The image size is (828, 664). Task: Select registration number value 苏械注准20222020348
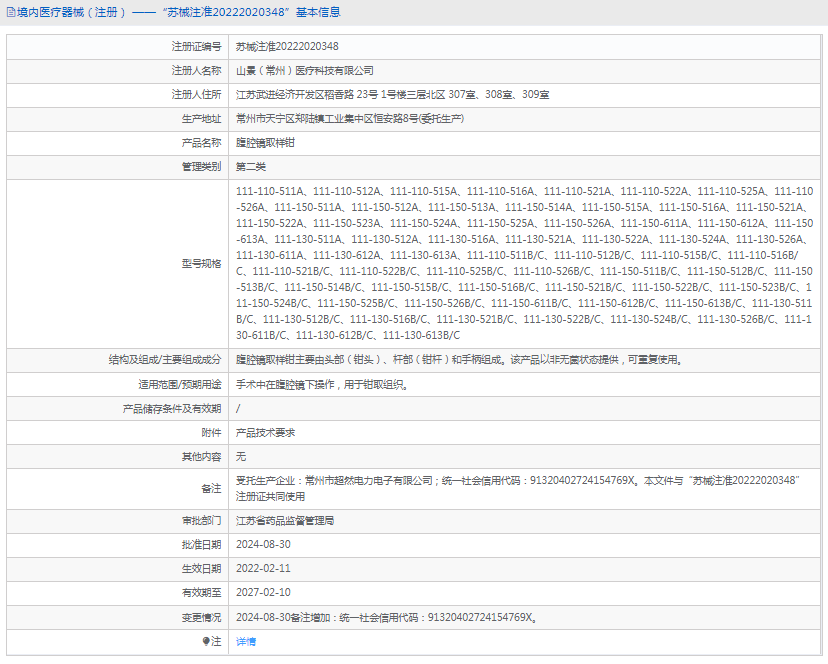287,46
